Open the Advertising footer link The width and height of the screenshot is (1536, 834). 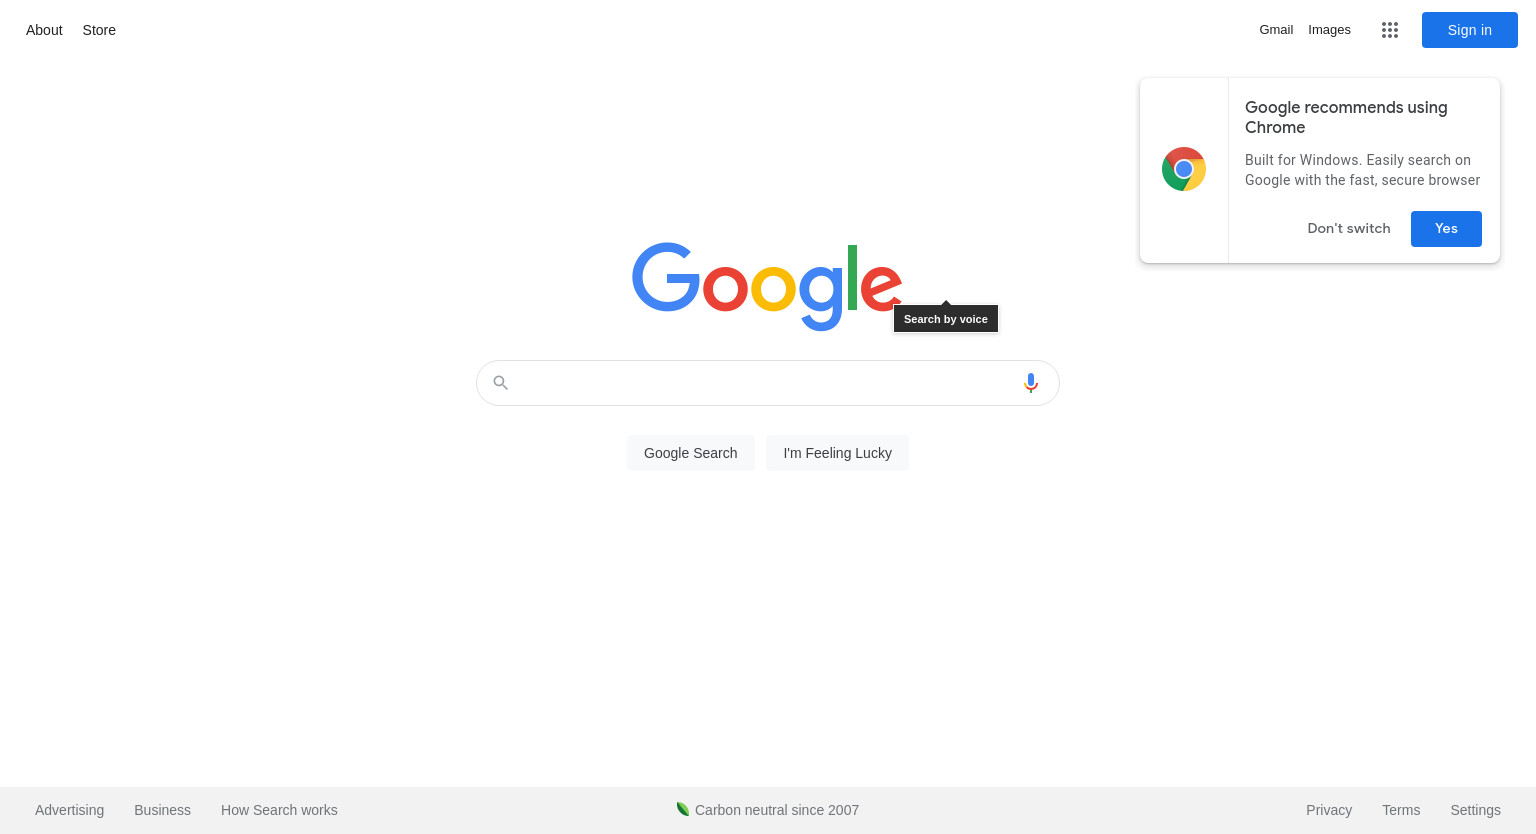(69, 810)
